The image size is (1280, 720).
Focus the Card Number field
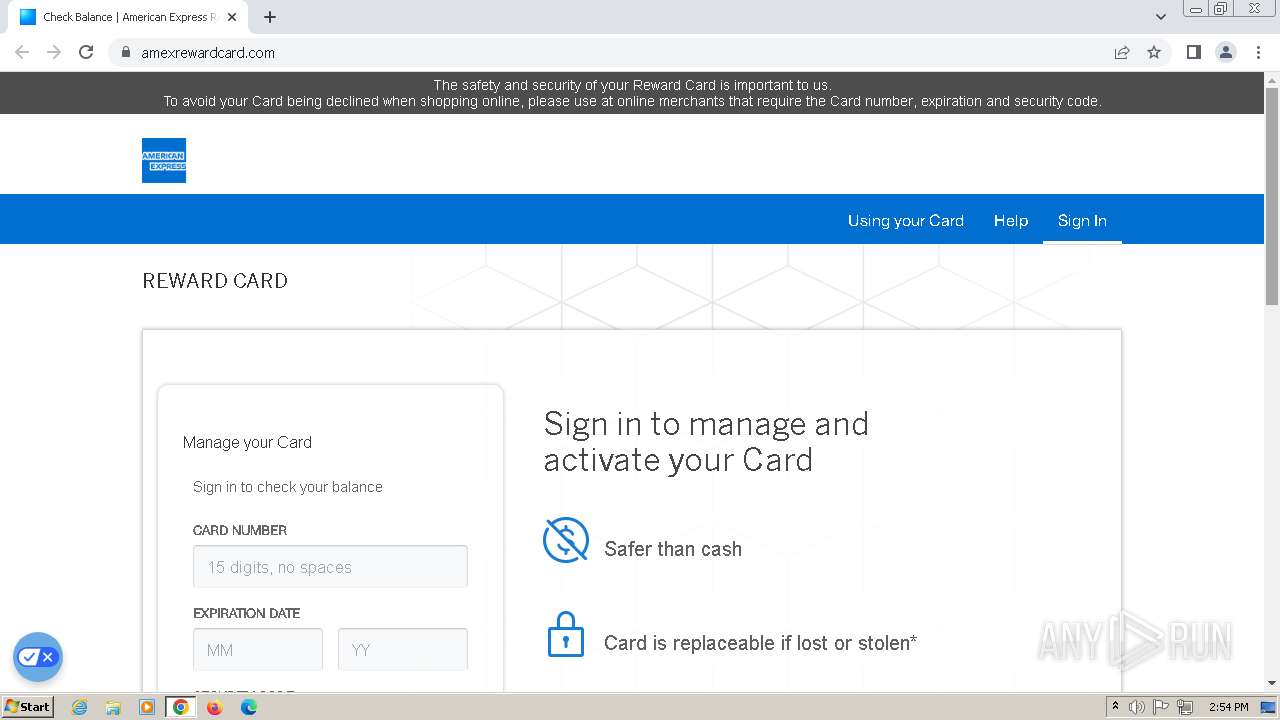330,566
